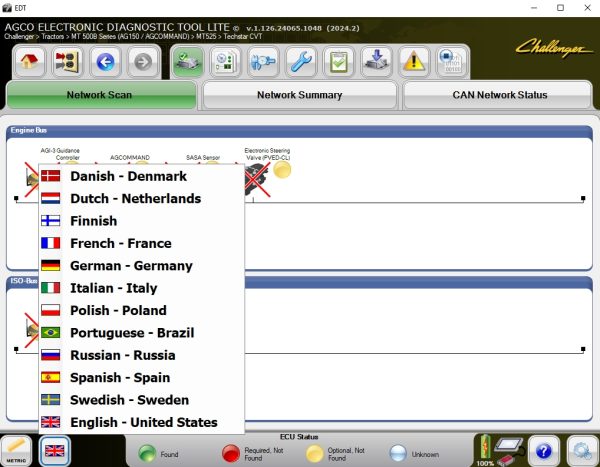Click the AGCOMMAND ECU label
The image size is (600, 467).
pos(130,157)
